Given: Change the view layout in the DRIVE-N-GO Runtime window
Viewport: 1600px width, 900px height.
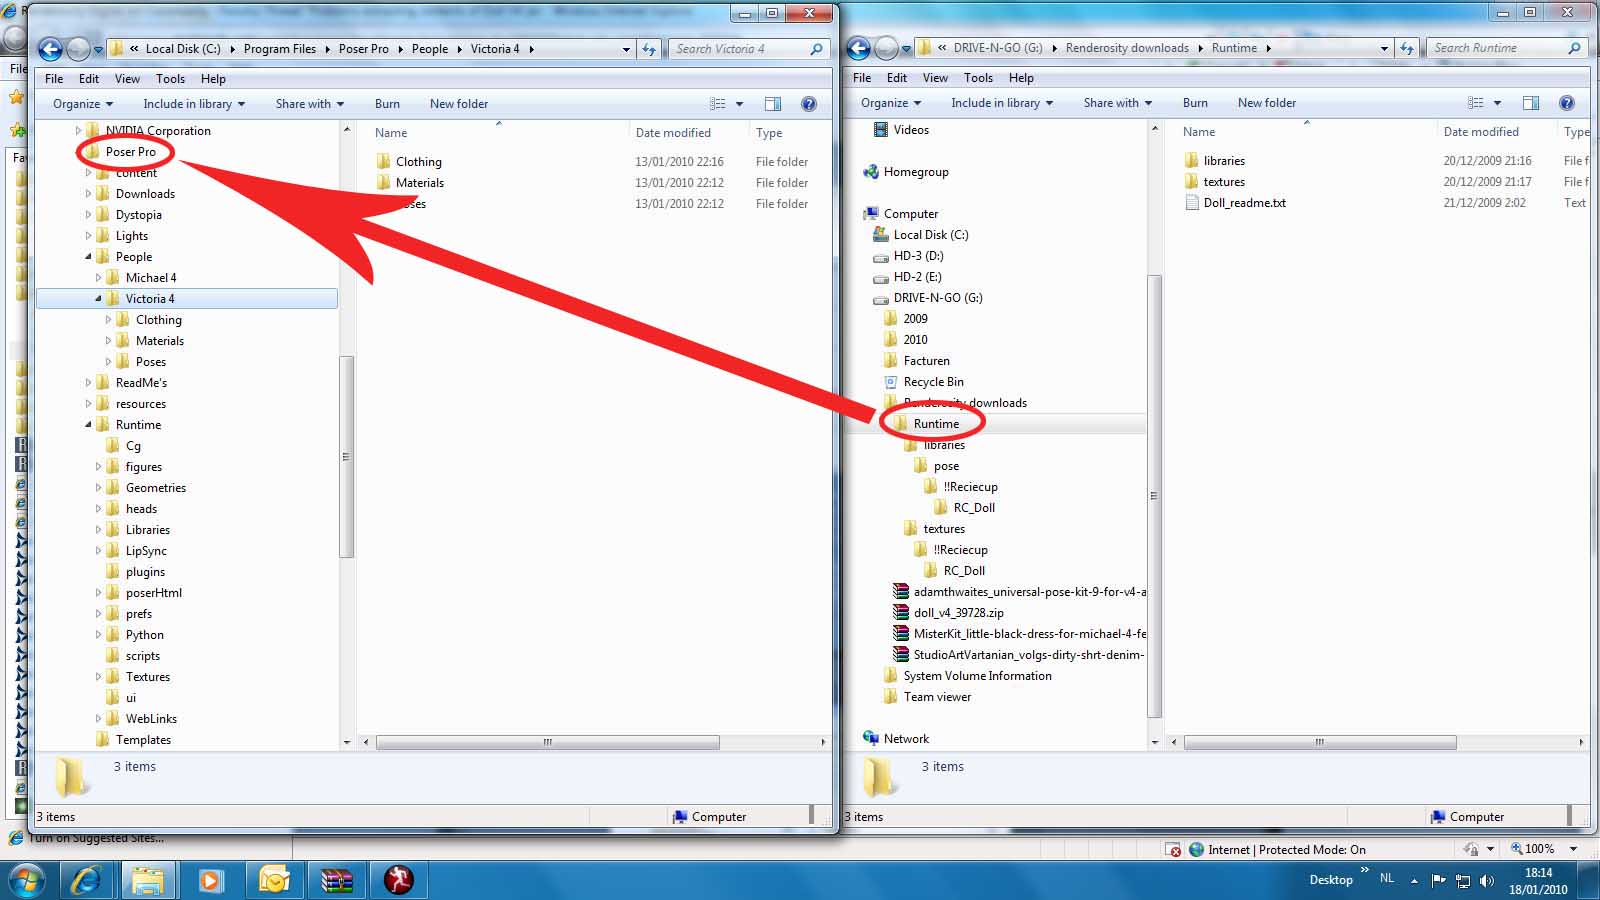Looking at the screenshot, I should [1476, 103].
